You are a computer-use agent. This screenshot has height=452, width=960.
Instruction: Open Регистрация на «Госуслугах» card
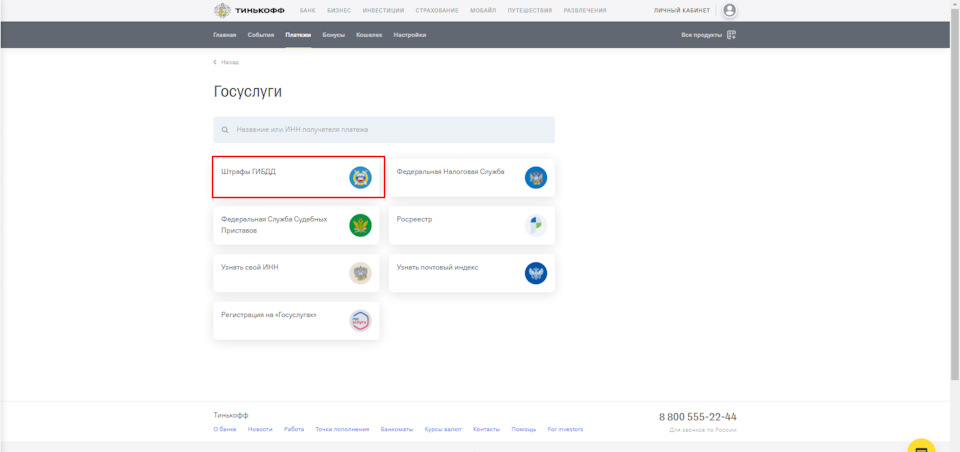coord(296,321)
